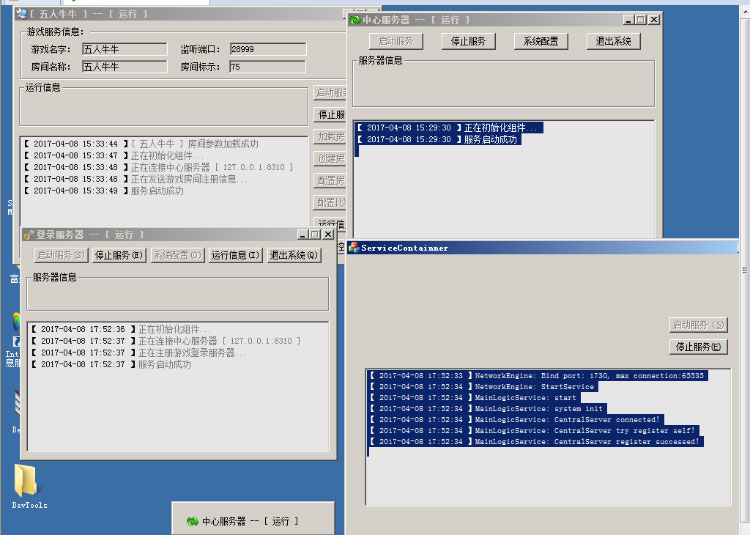Click the 游戏名字 field showing 五人牛牛
The height and width of the screenshot is (535, 750).
pos(124,48)
